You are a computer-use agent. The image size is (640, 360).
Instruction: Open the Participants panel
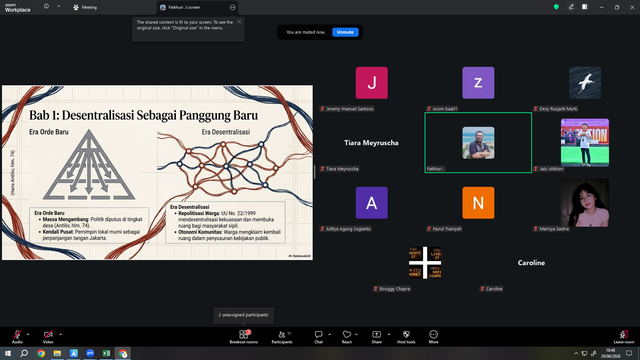[x=282, y=337]
